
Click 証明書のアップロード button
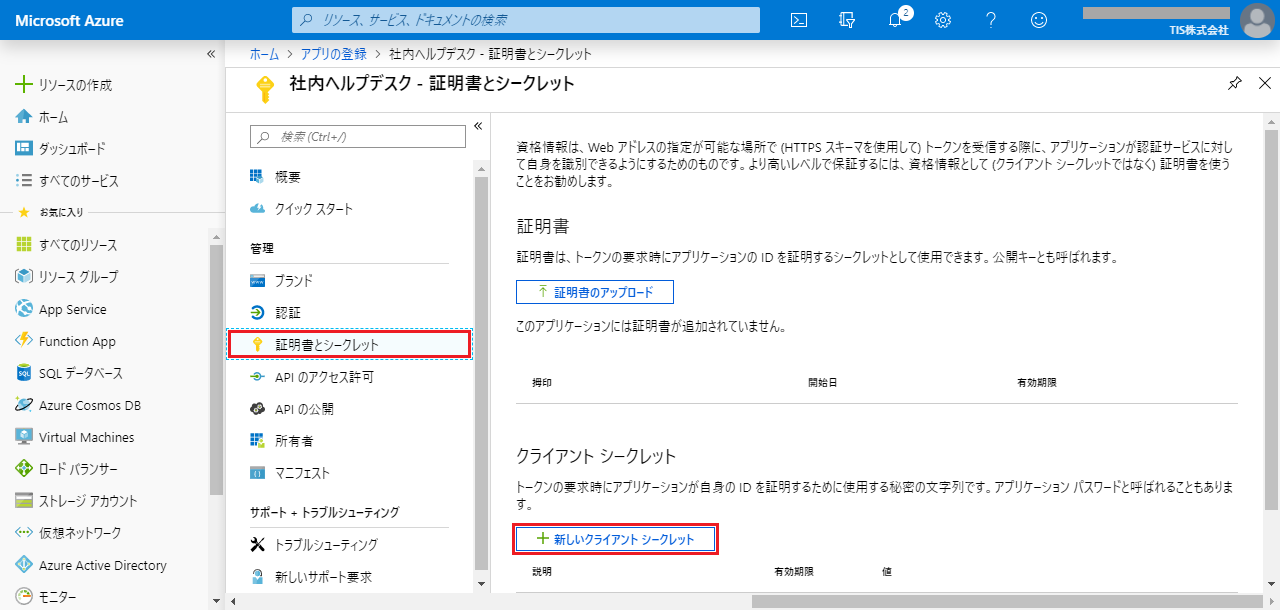(x=595, y=292)
